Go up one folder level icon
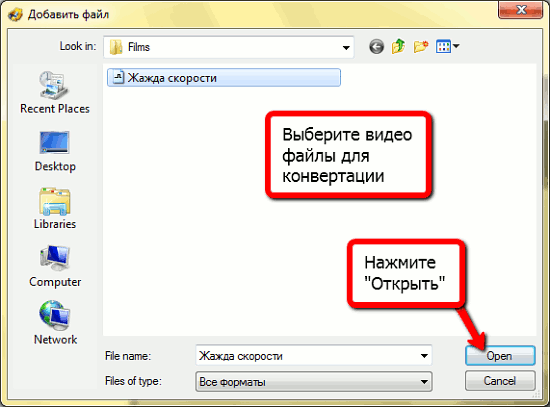This screenshot has width=550, height=407. click(398, 46)
